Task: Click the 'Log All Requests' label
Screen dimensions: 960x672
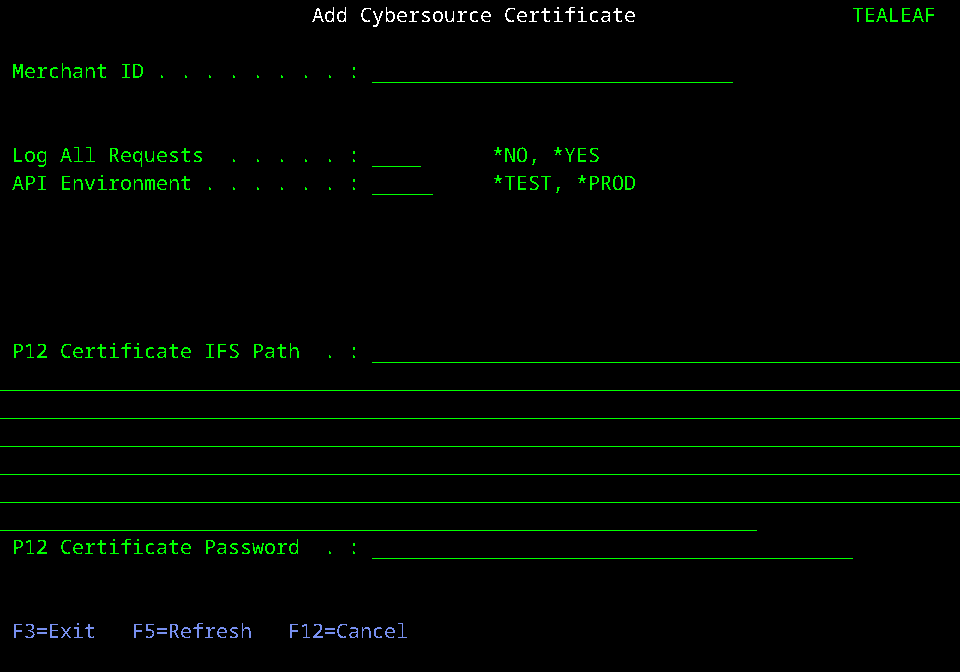Action: click(x=108, y=155)
